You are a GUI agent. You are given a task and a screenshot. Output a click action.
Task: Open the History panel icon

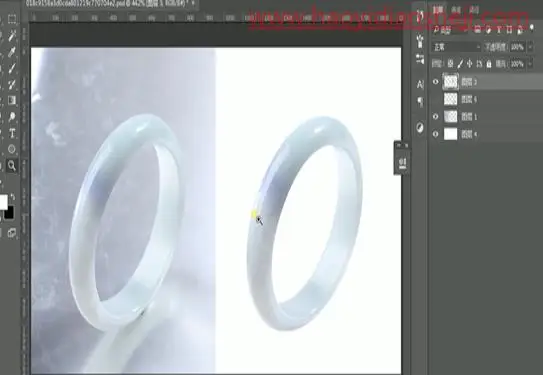420,16
